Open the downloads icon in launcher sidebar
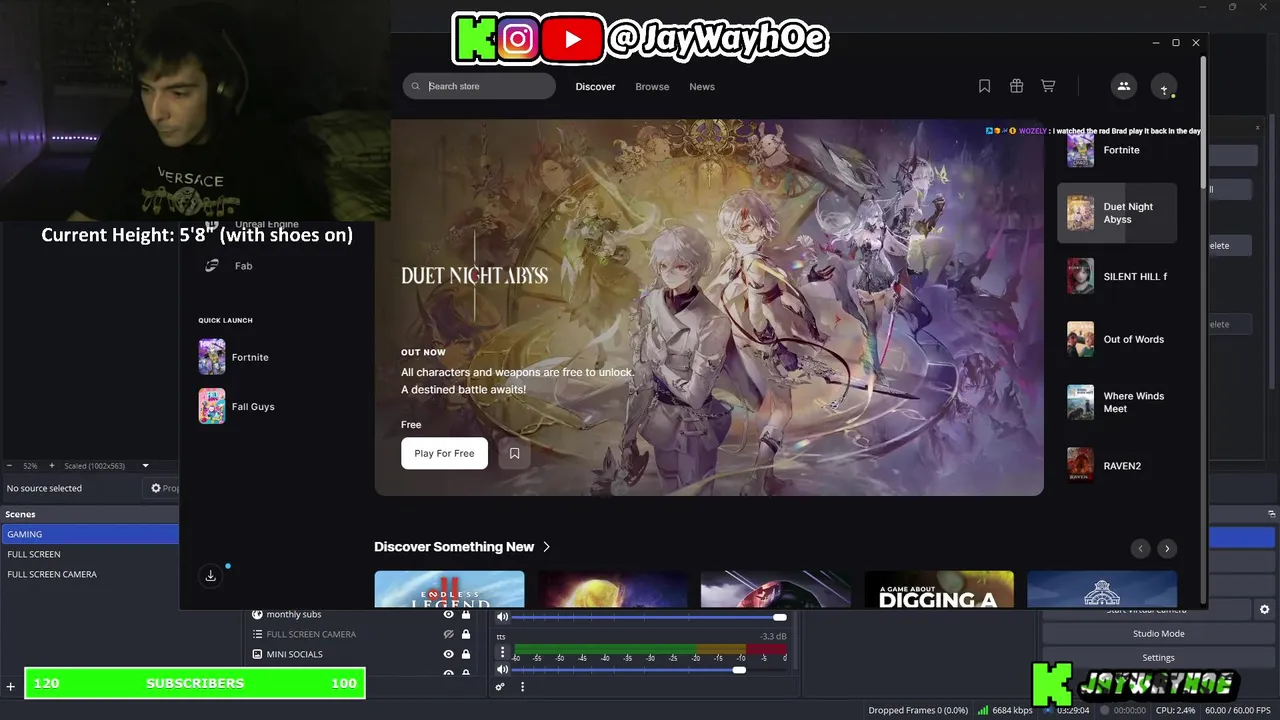 point(211,575)
